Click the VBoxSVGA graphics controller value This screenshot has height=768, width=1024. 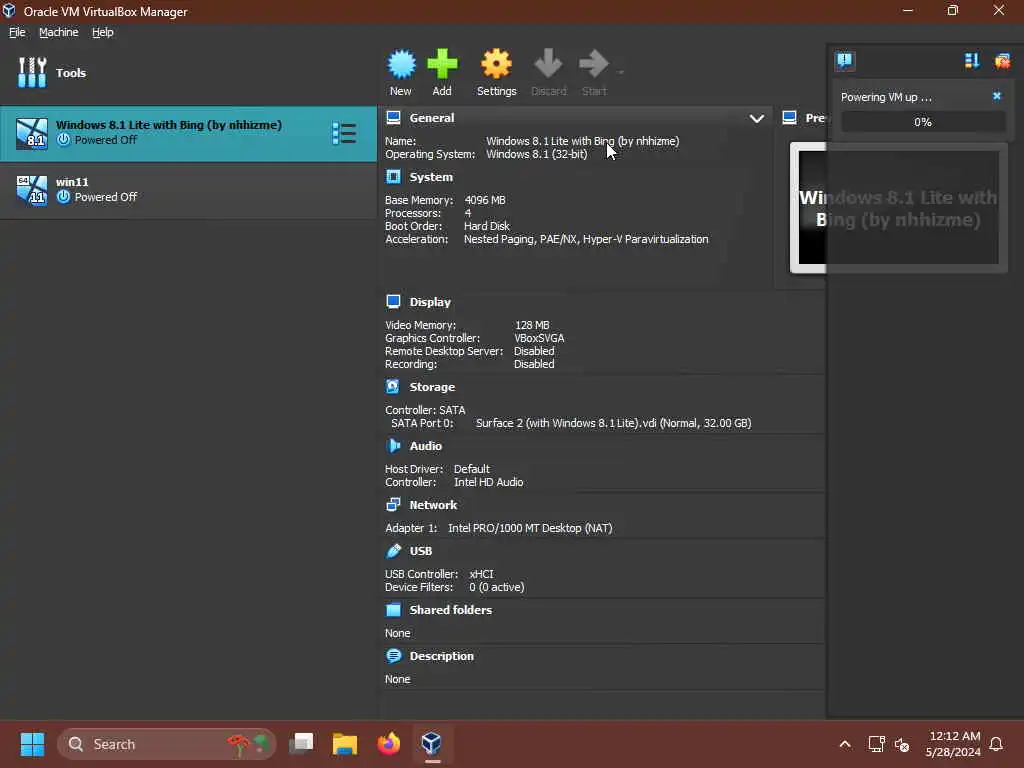pyautogui.click(x=539, y=338)
